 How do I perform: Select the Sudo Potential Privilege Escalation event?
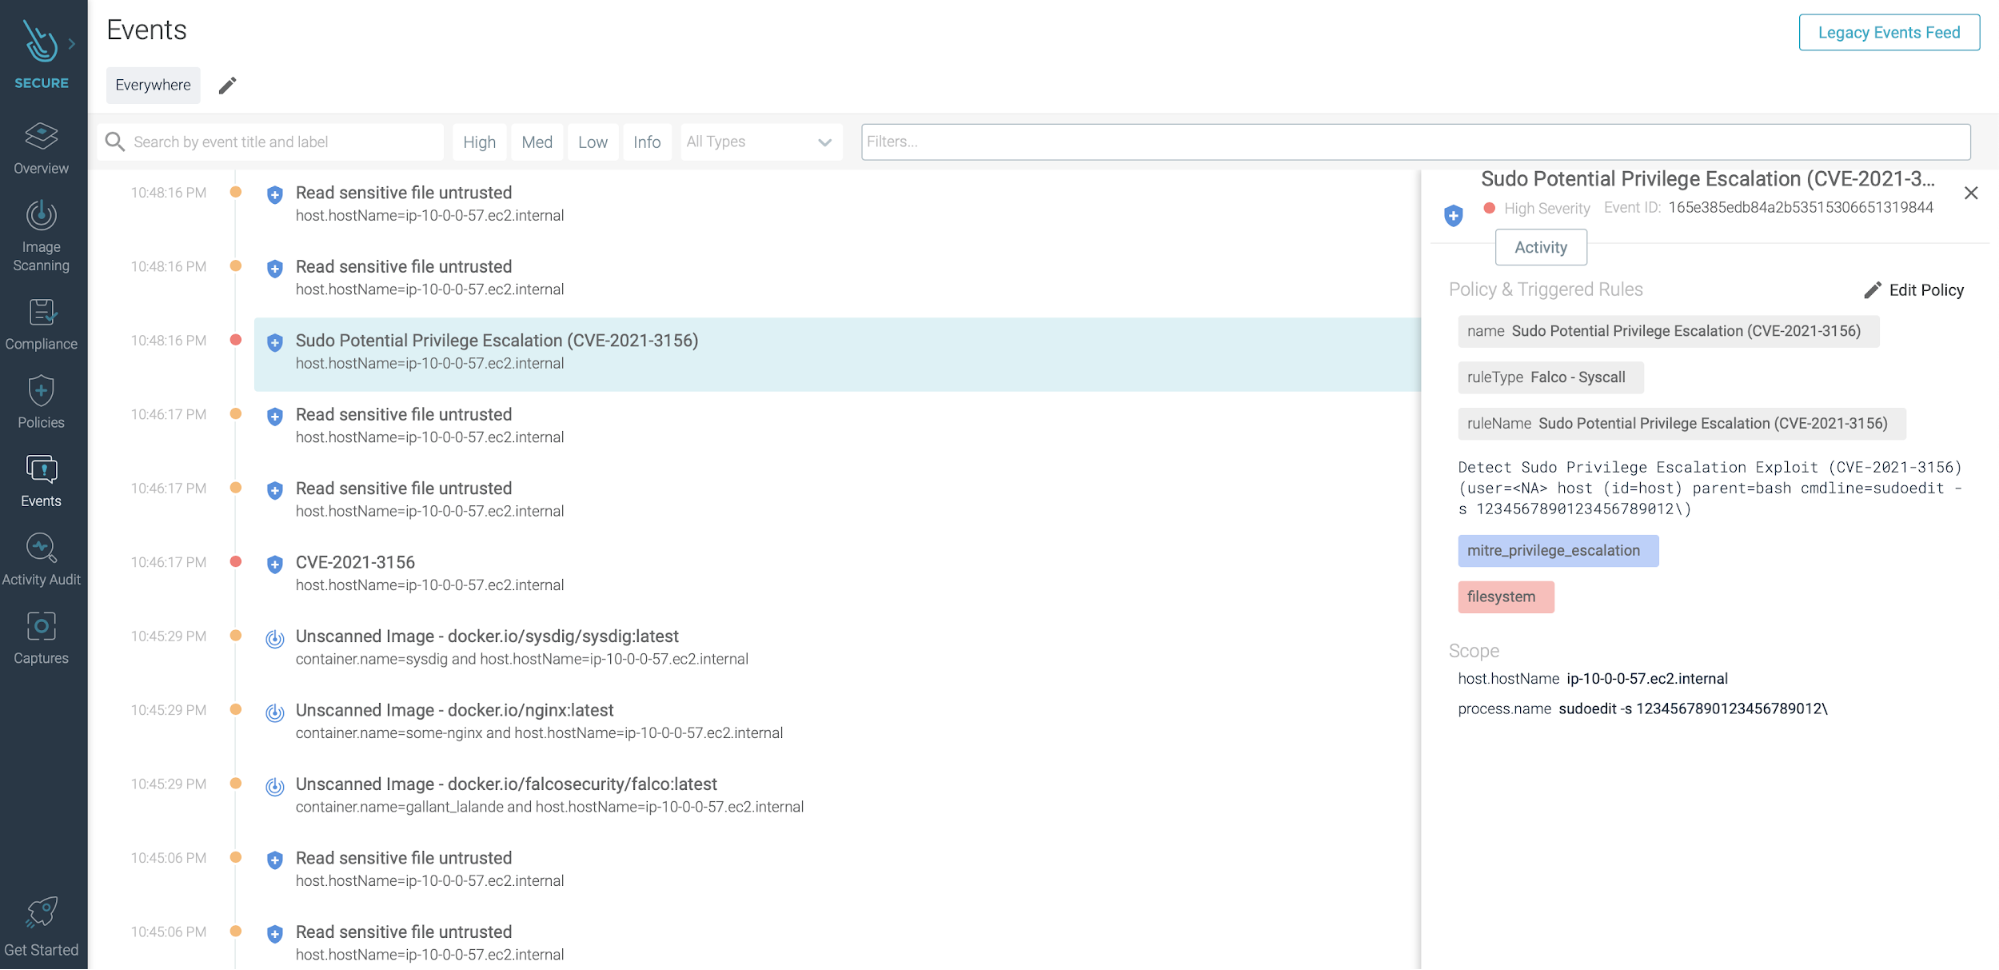(837, 354)
